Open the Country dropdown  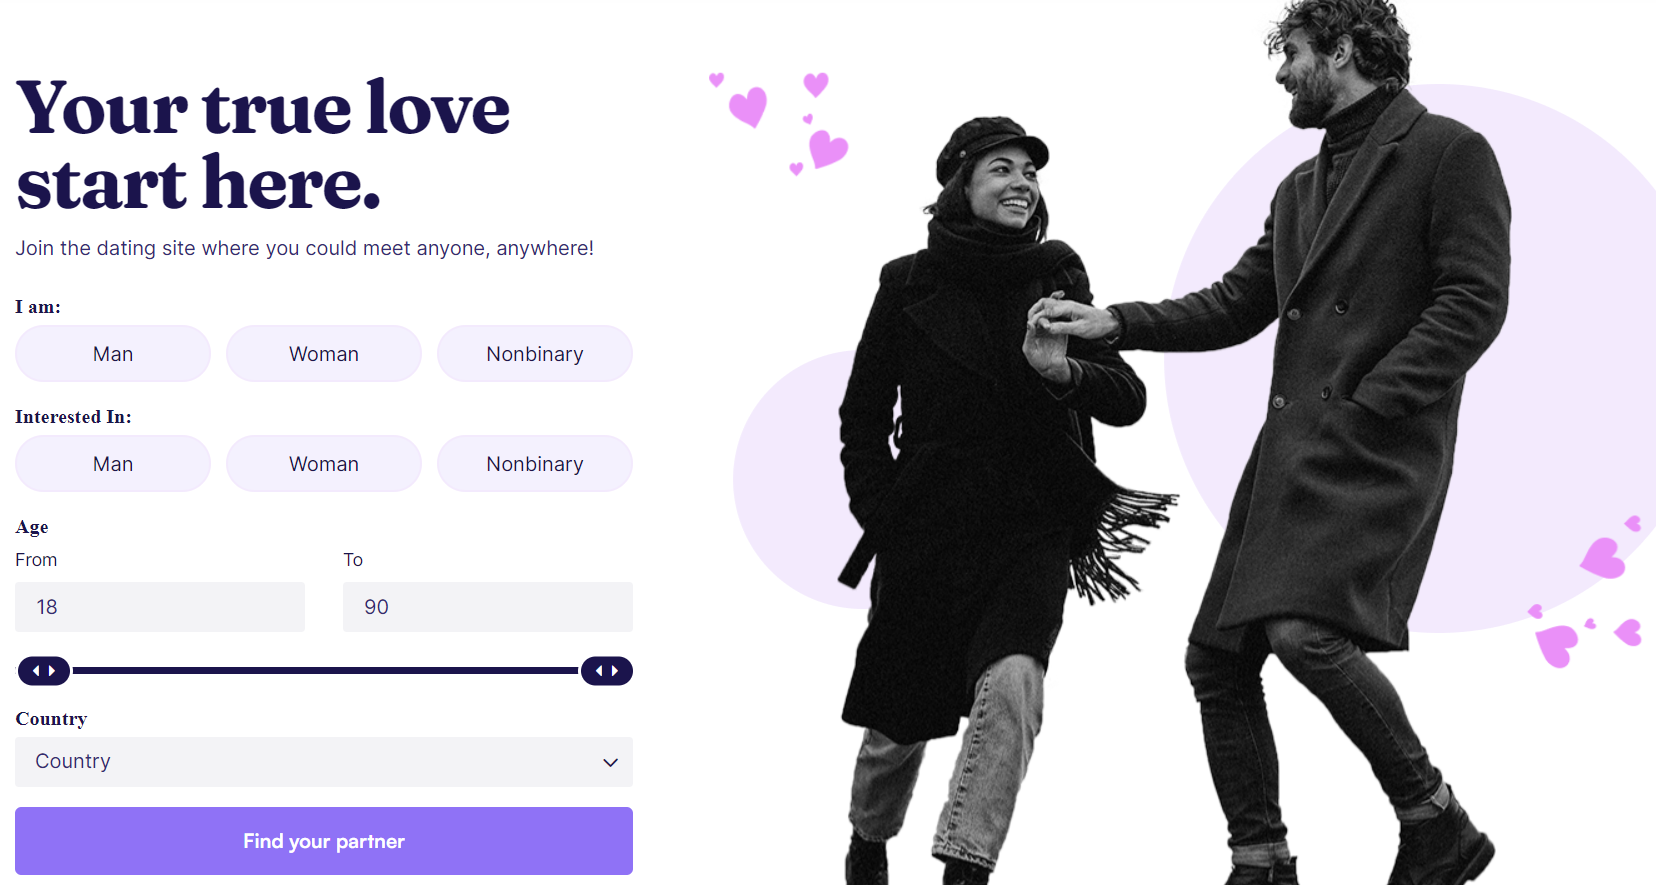click(x=324, y=762)
